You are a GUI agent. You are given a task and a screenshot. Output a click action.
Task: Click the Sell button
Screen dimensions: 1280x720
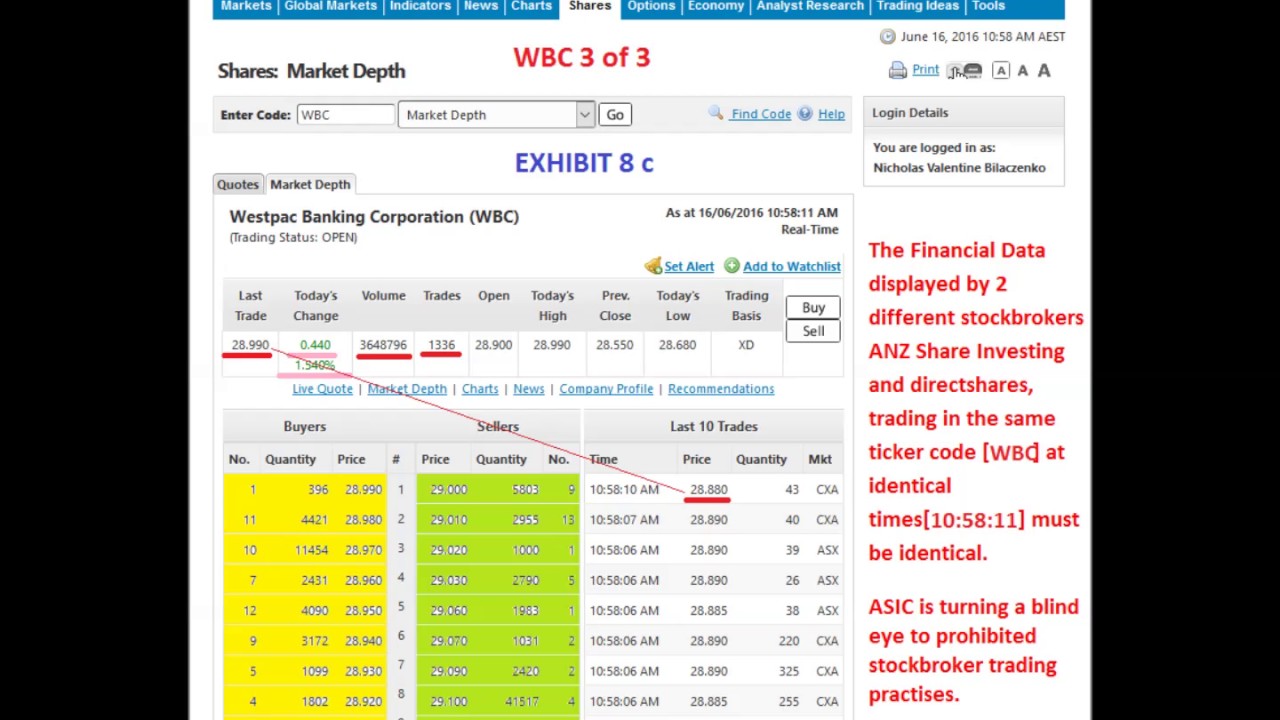pyautogui.click(x=813, y=331)
